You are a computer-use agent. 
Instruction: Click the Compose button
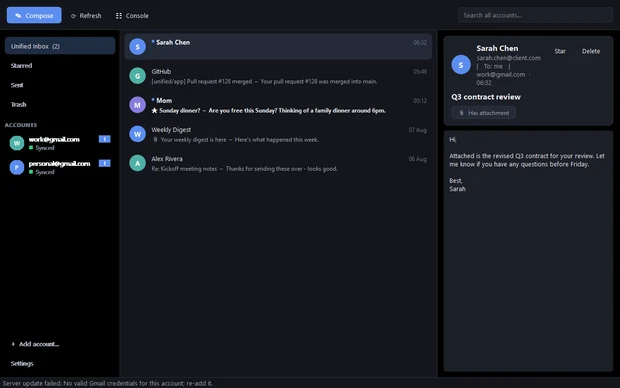pos(34,15)
